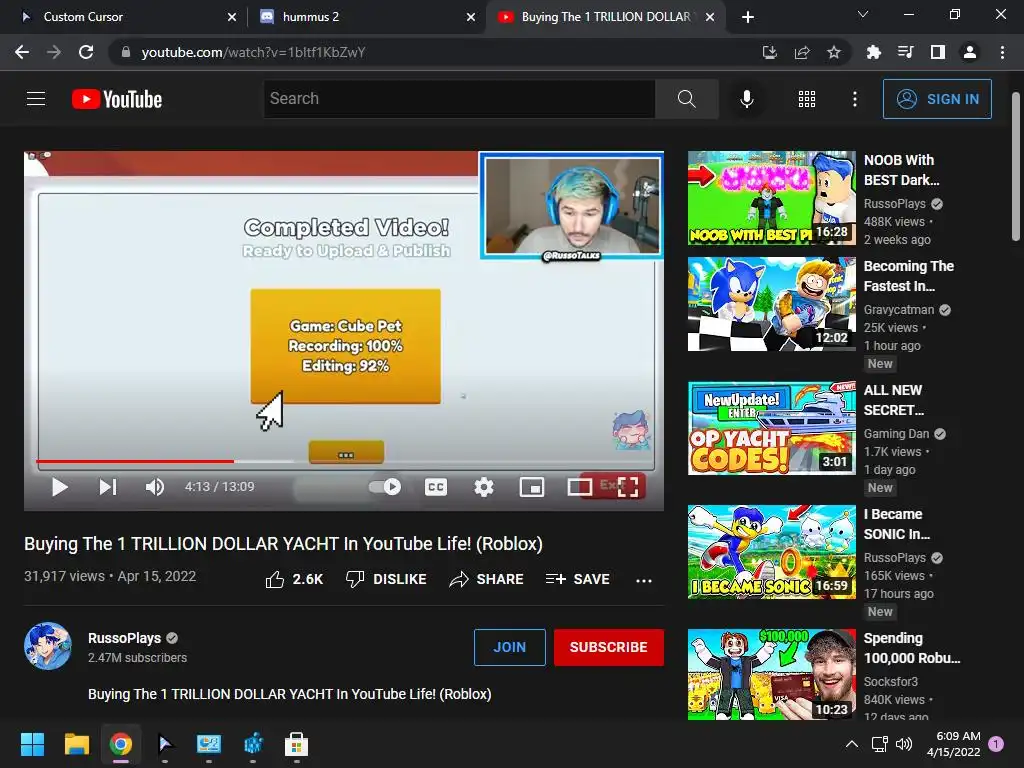Toggle autoplay switch in player
1024x768 pixels.
(385, 487)
